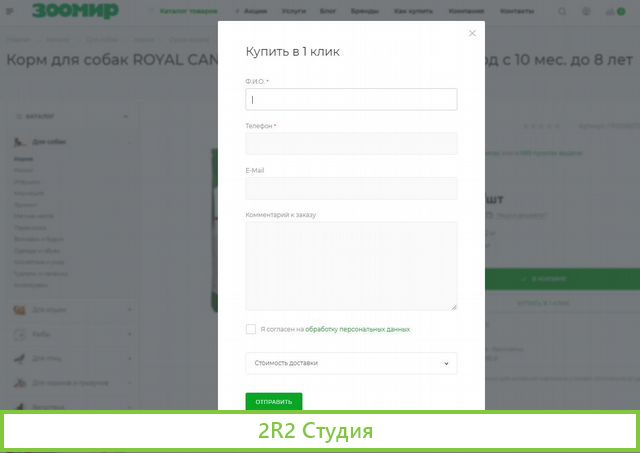Click the rodent icon in sidebar
The image size is (640, 453).
point(19,383)
